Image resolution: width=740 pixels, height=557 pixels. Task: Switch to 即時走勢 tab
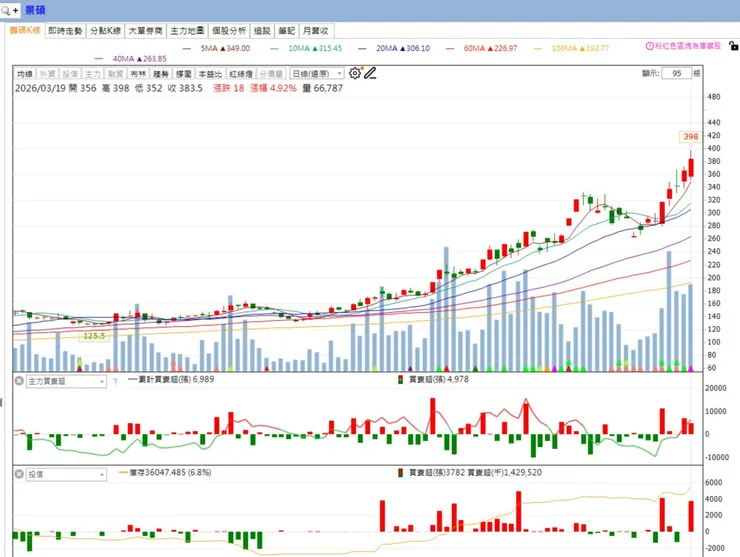[65, 31]
